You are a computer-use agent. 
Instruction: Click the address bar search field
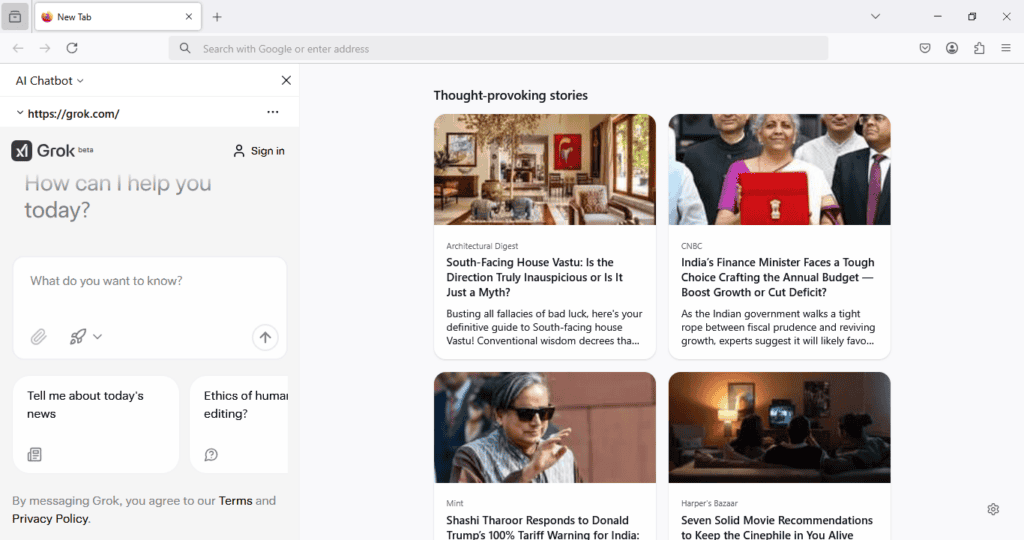[498, 48]
